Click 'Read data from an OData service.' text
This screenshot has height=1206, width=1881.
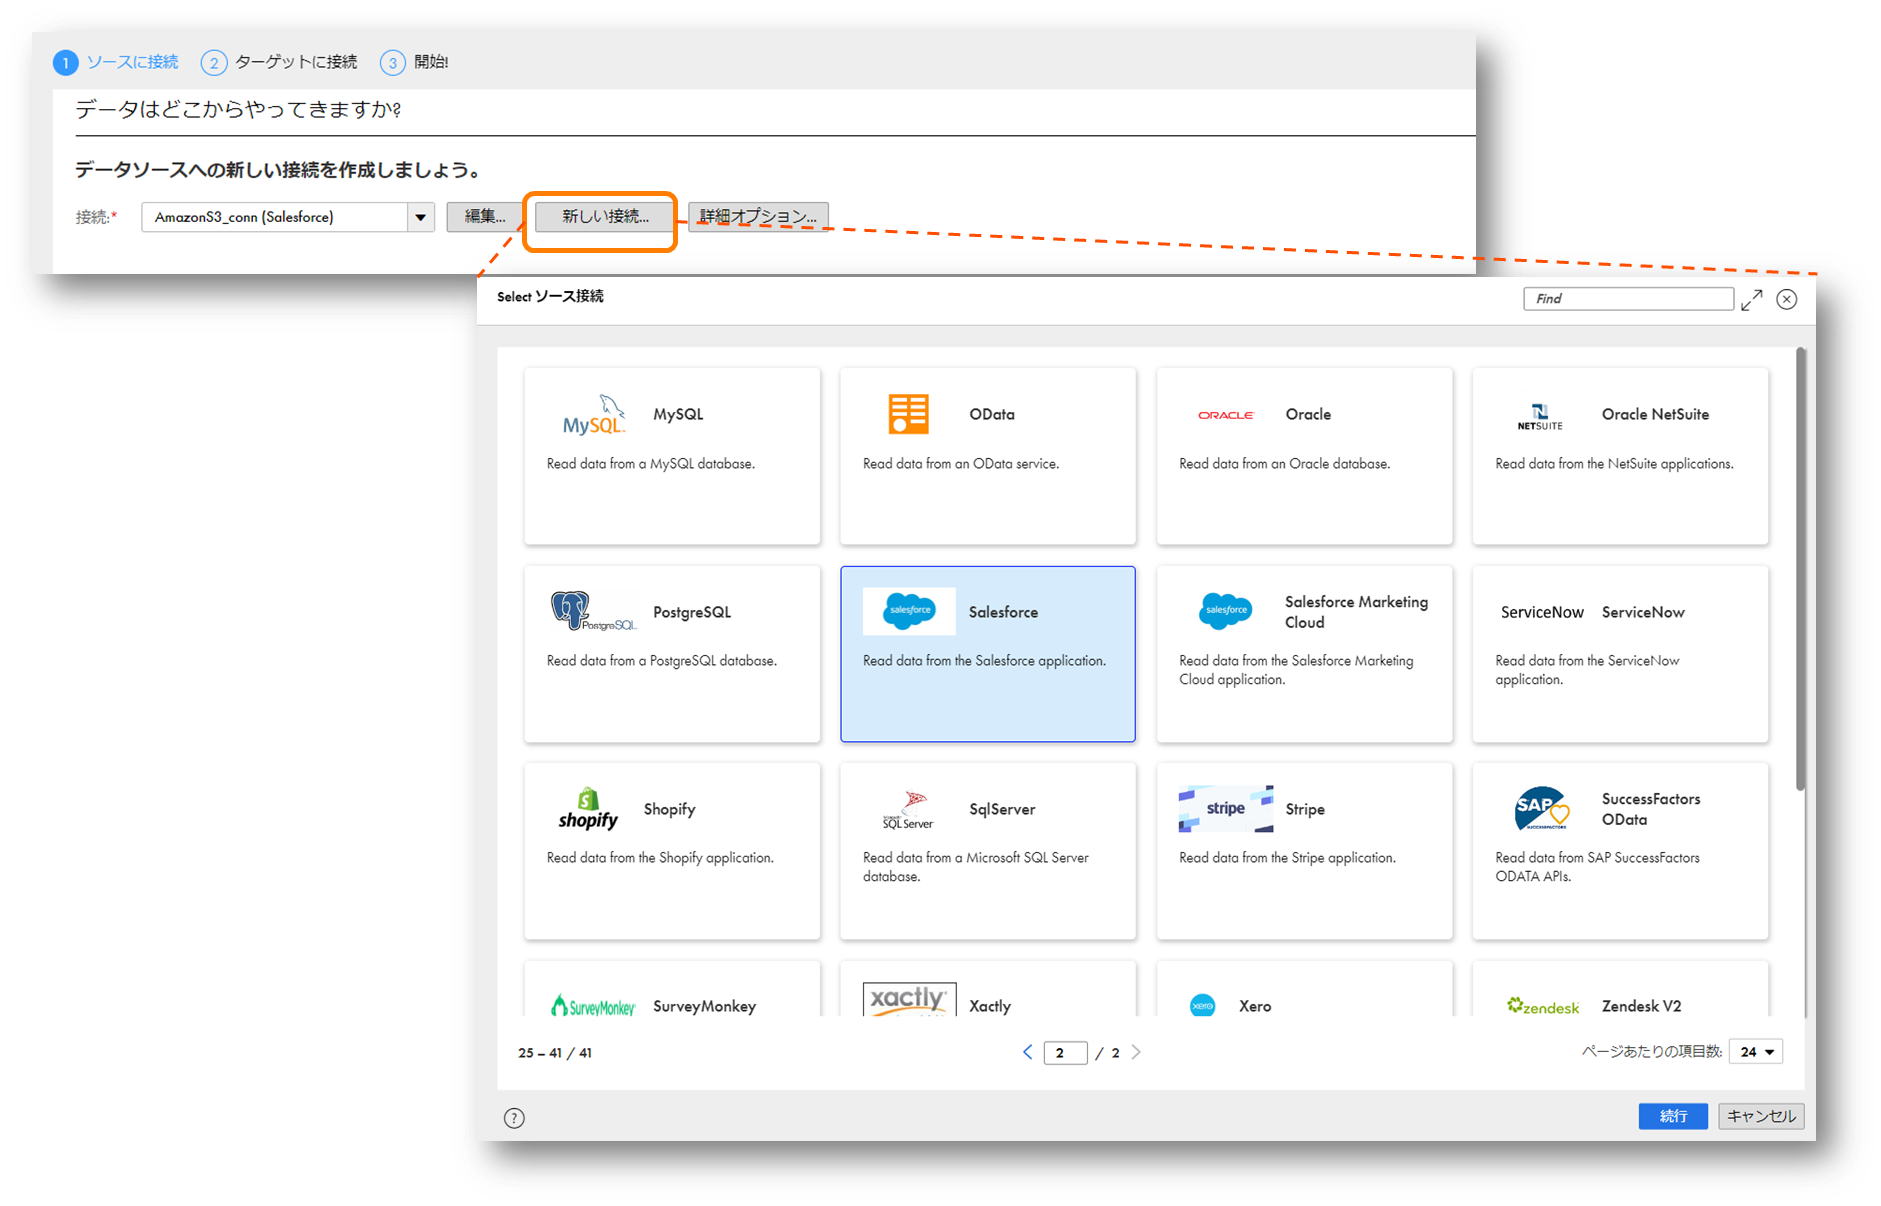(x=961, y=464)
